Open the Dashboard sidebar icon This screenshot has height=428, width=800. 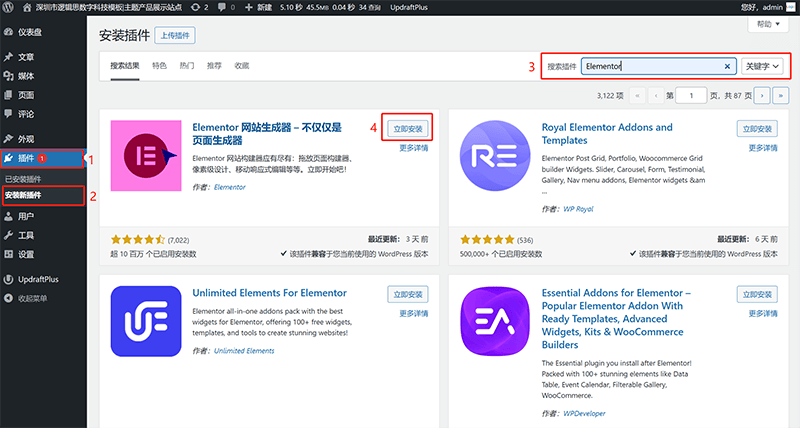coord(8,32)
